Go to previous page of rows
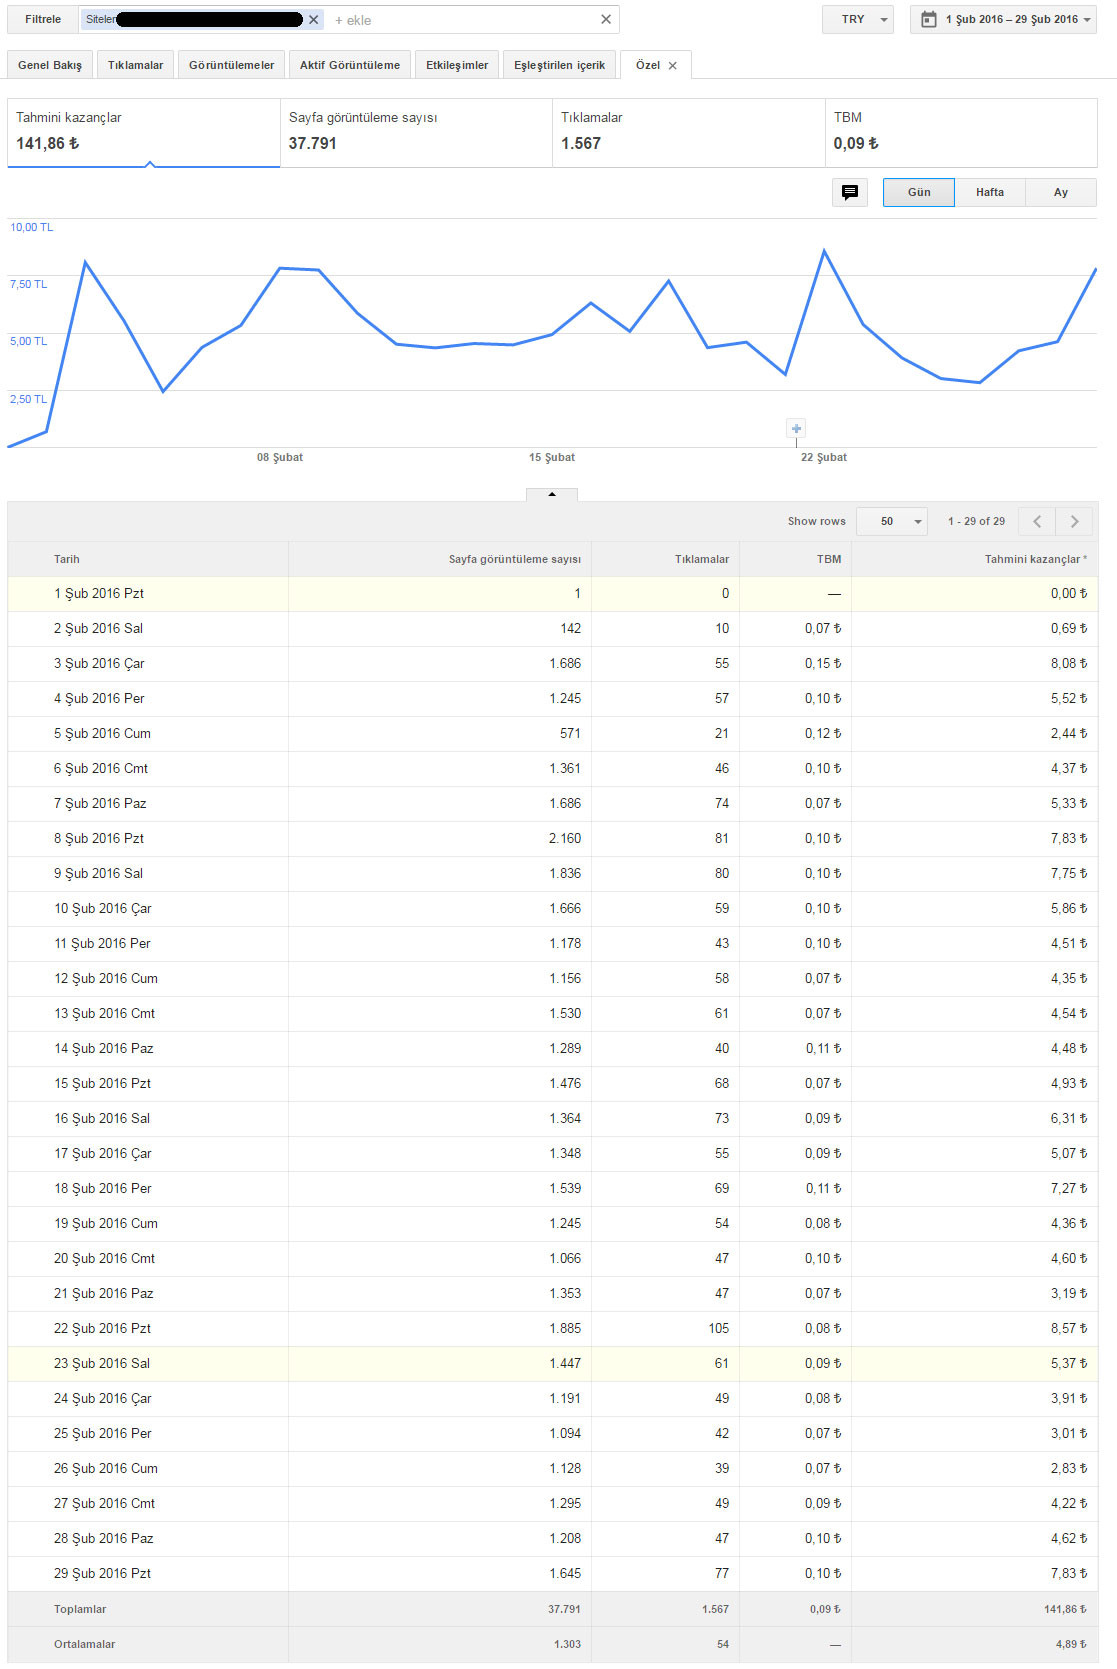Screen dimensions: 1117x1669 click(1037, 521)
